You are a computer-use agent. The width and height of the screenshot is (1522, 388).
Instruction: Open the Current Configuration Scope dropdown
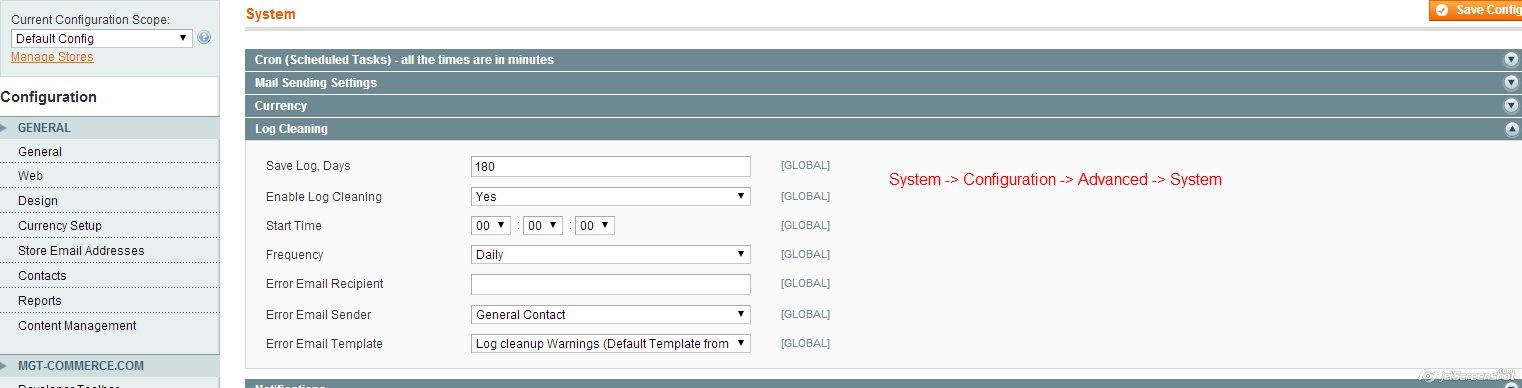tap(101, 38)
